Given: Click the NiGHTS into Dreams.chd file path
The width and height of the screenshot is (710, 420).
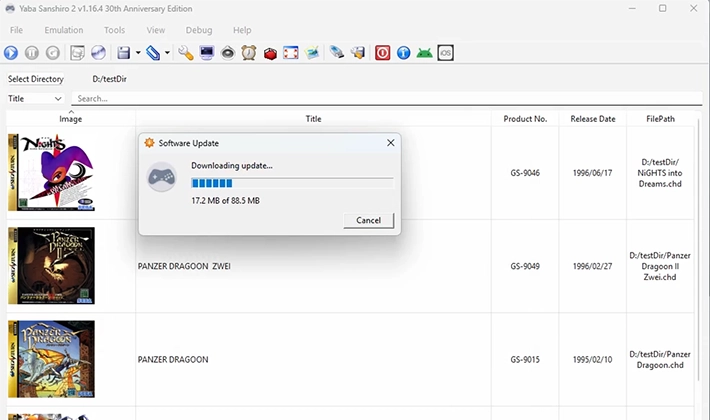Looking at the screenshot, I should [x=660, y=173].
